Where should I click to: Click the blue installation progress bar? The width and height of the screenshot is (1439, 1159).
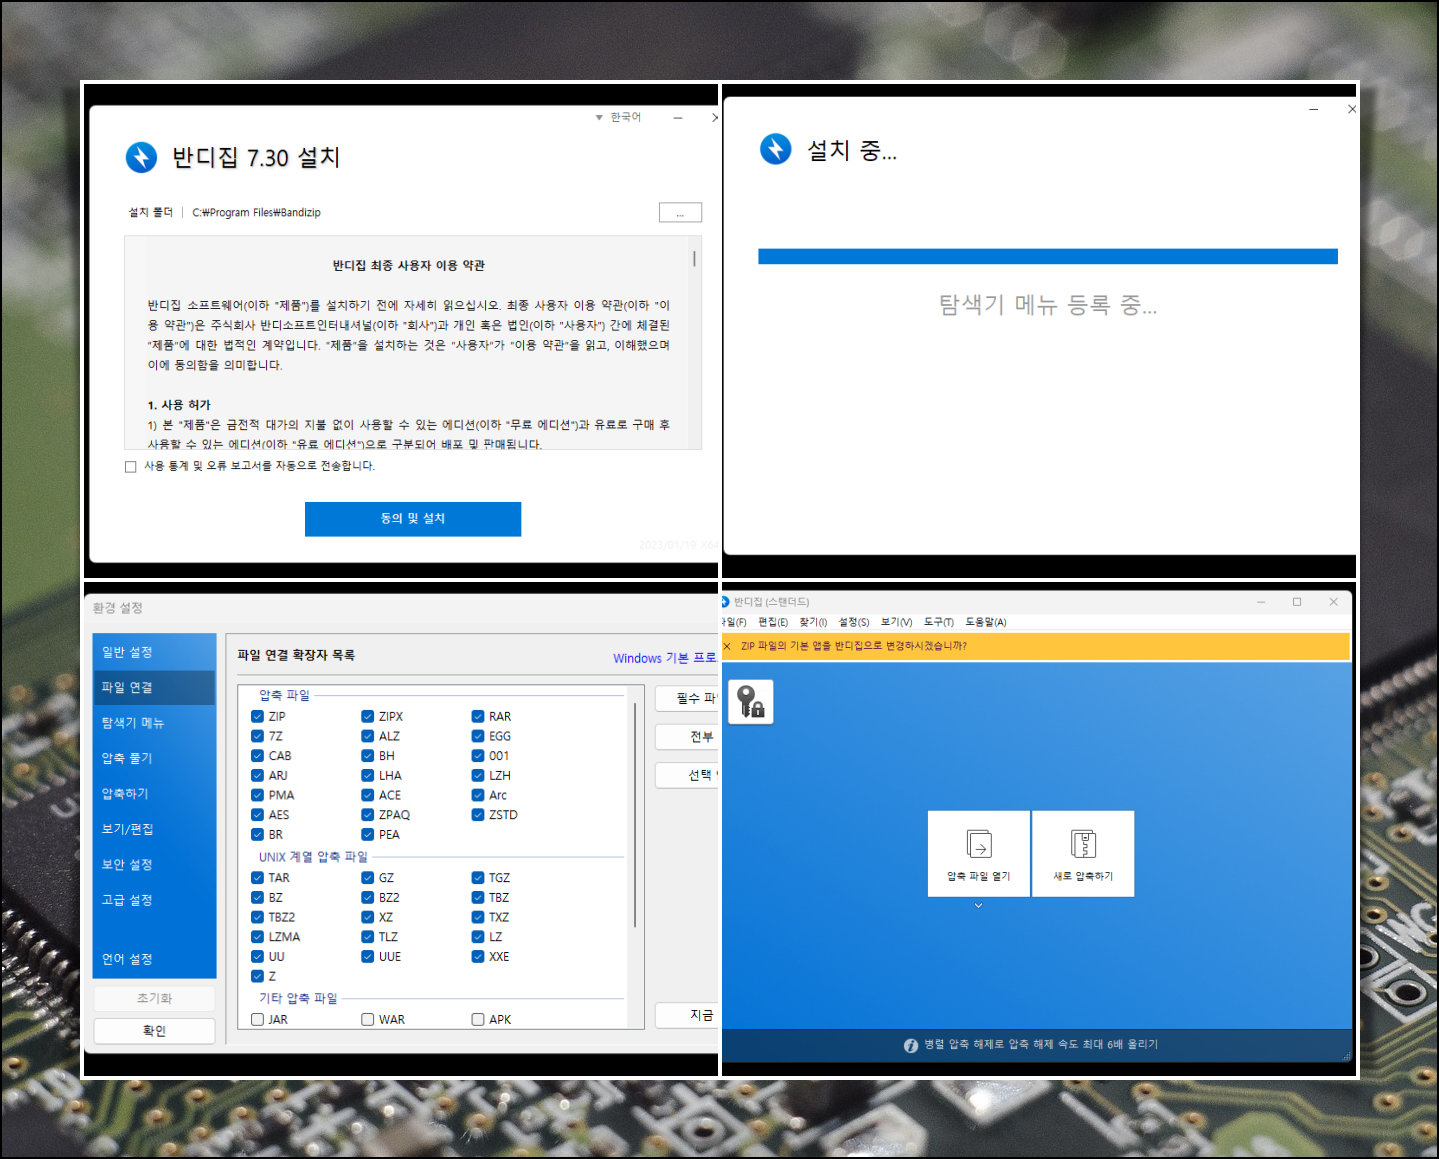pos(1048,257)
